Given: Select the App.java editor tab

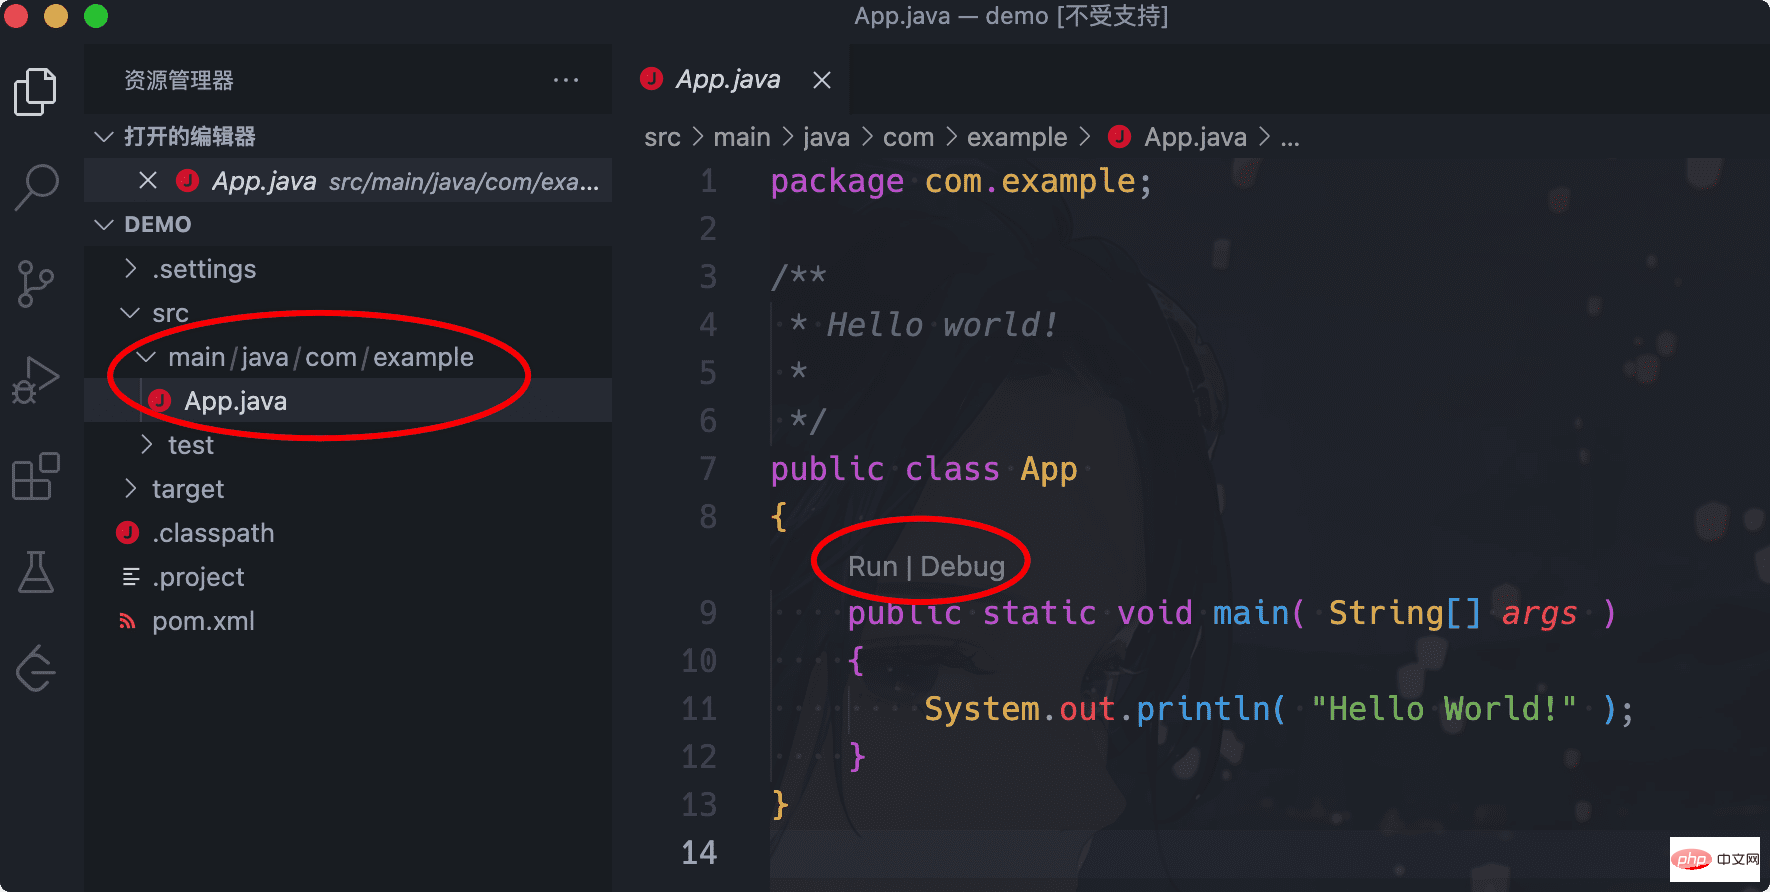Looking at the screenshot, I should [x=727, y=80].
